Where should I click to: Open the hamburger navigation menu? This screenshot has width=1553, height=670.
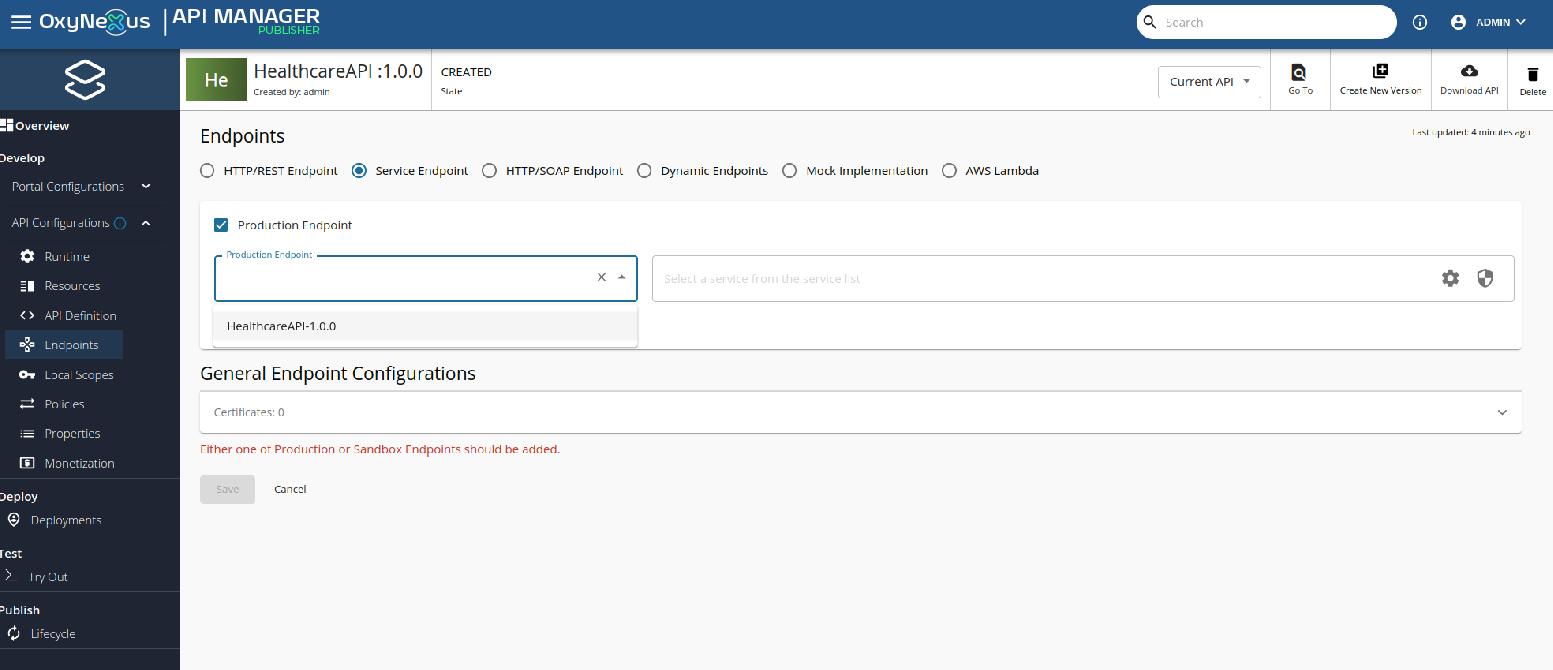[21, 22]
